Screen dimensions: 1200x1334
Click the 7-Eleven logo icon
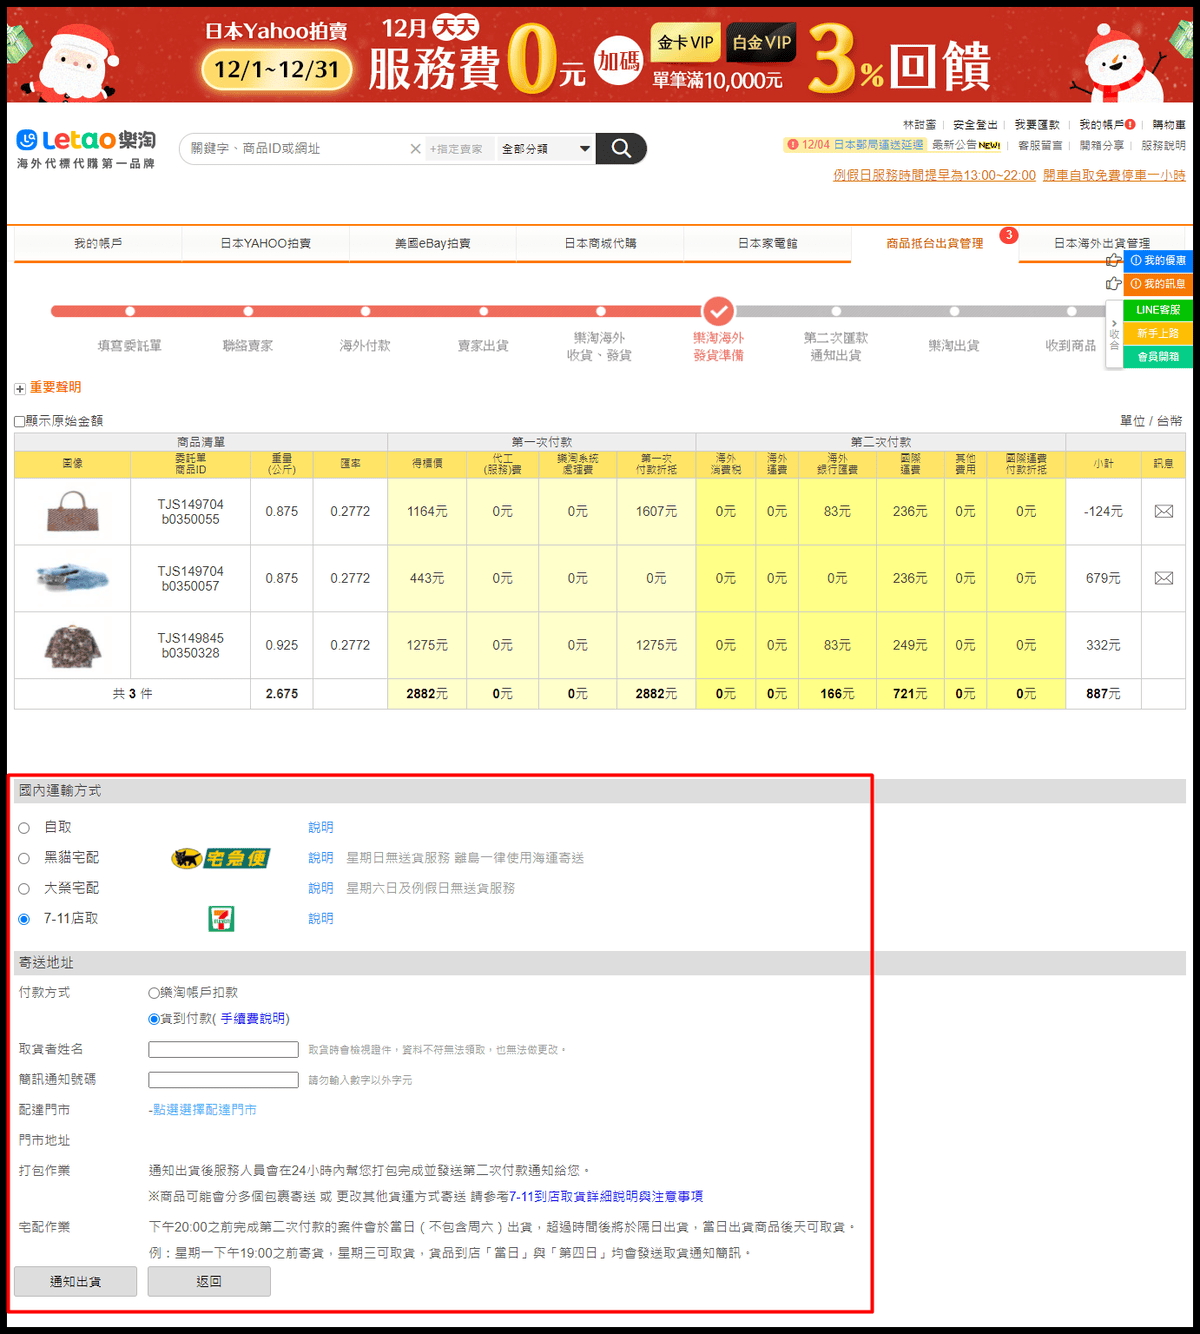221,919
